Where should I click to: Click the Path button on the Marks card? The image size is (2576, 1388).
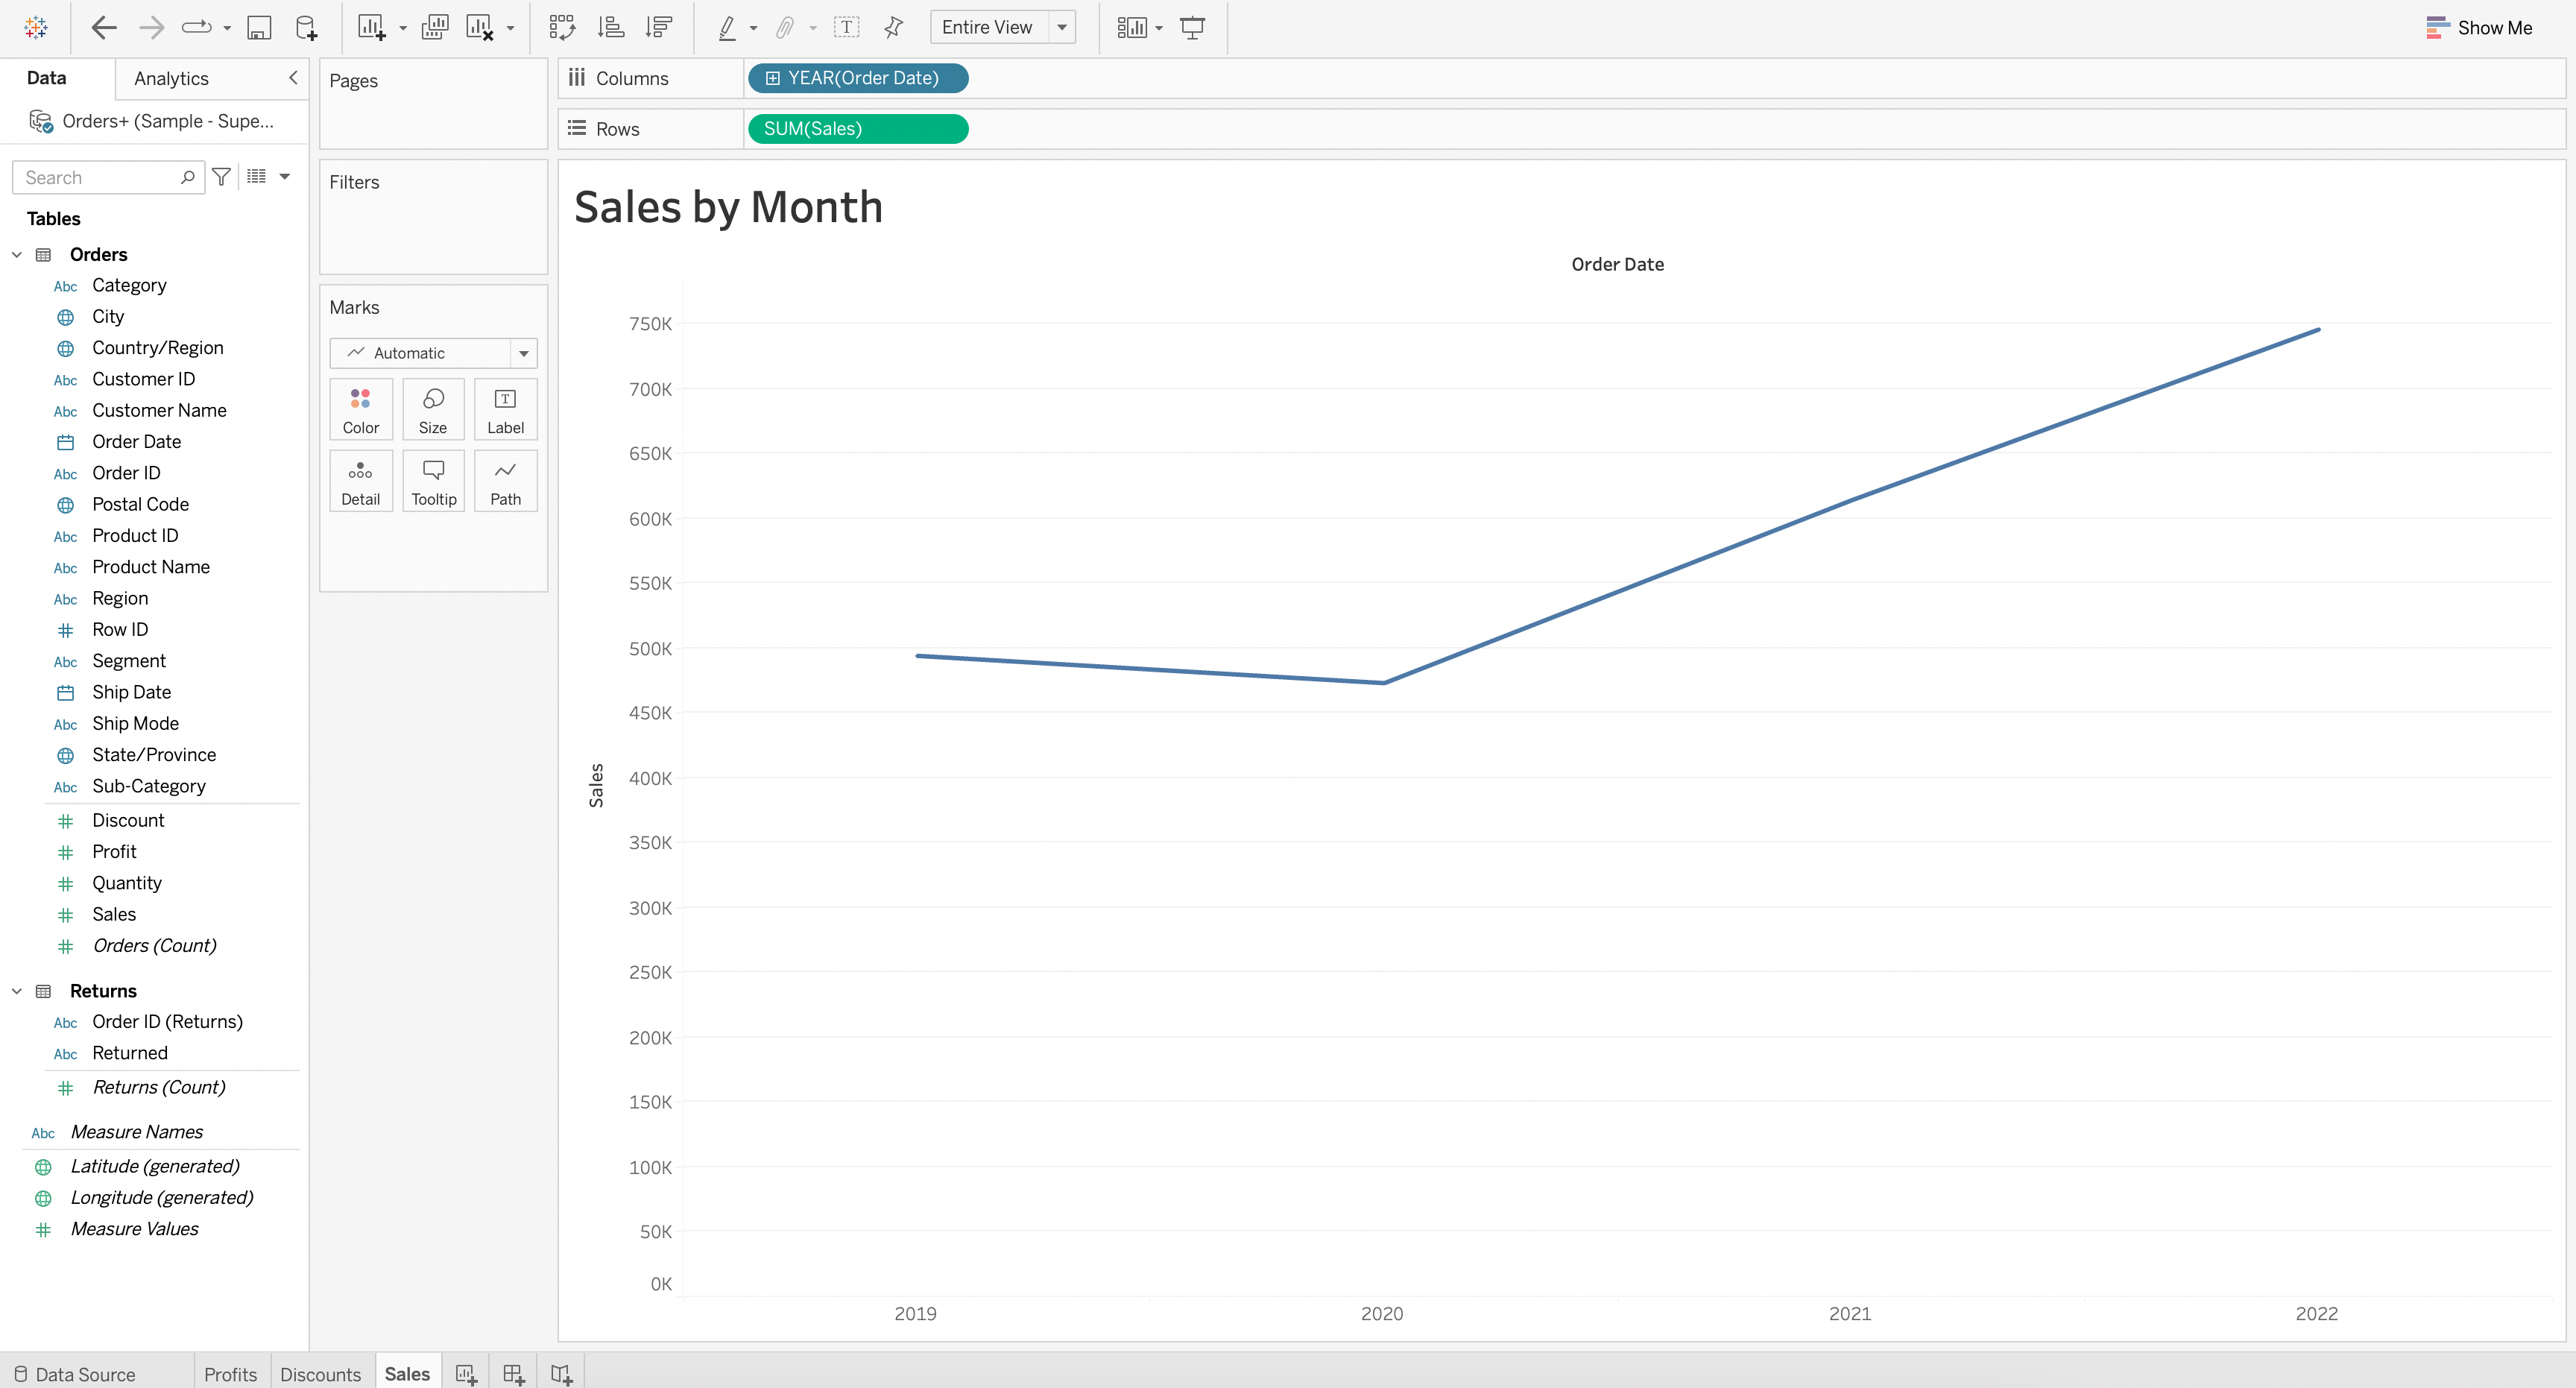tap(505, 480)
